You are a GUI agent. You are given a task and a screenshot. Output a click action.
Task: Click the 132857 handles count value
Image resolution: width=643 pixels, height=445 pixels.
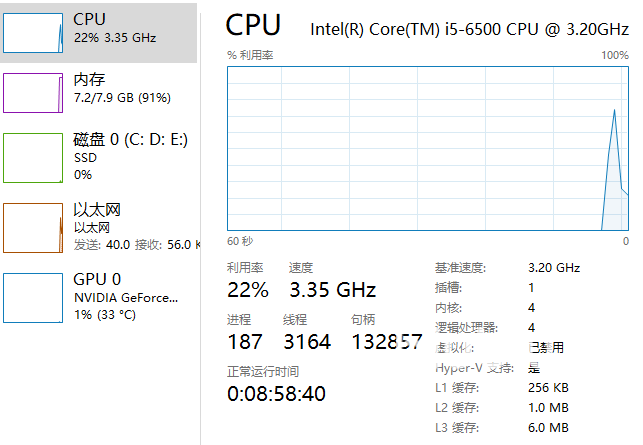point(387,341)
